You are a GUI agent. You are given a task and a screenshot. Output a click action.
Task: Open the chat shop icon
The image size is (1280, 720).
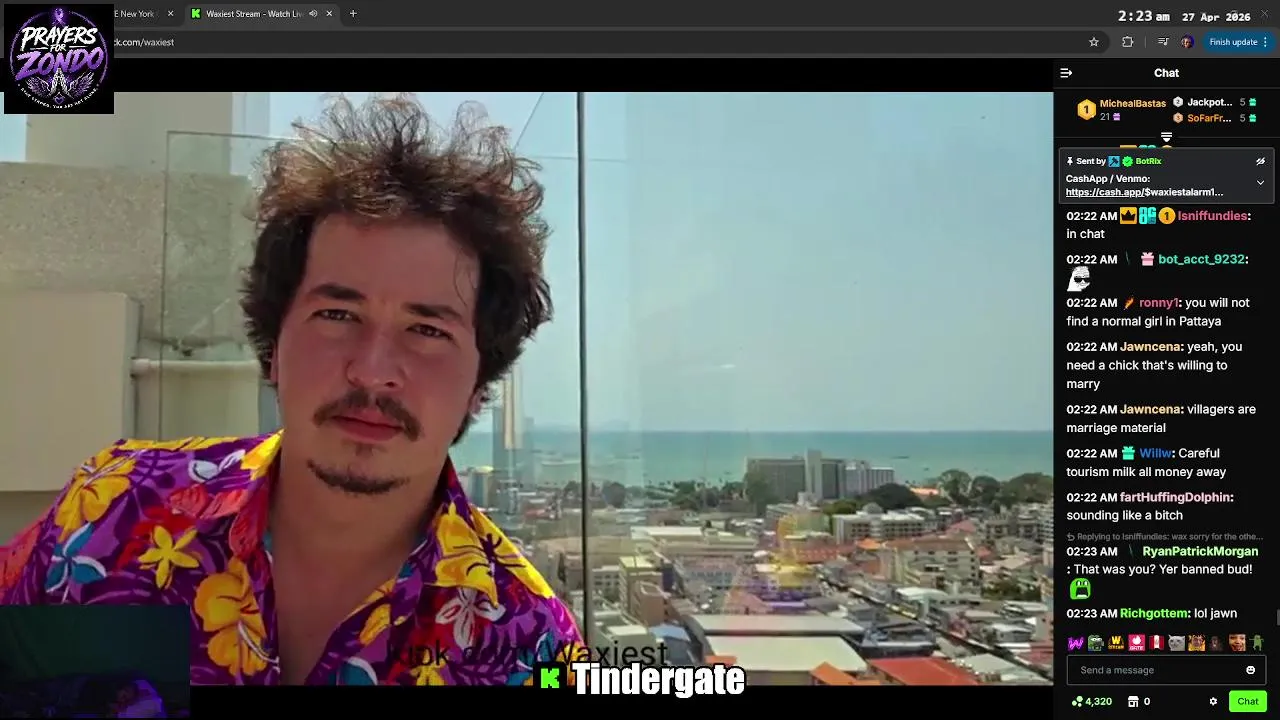[1133, 702]
